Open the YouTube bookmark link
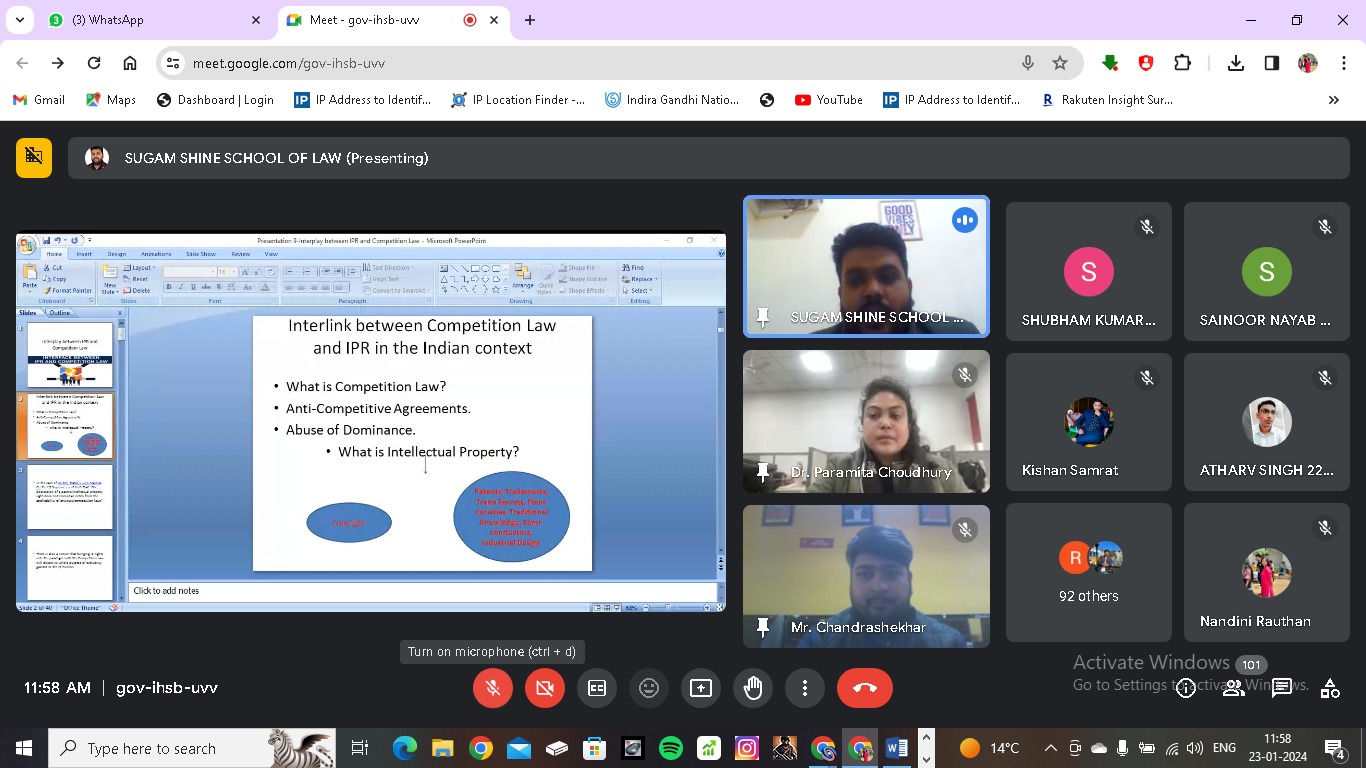The image size is (1366, 768). coord(828,100)
